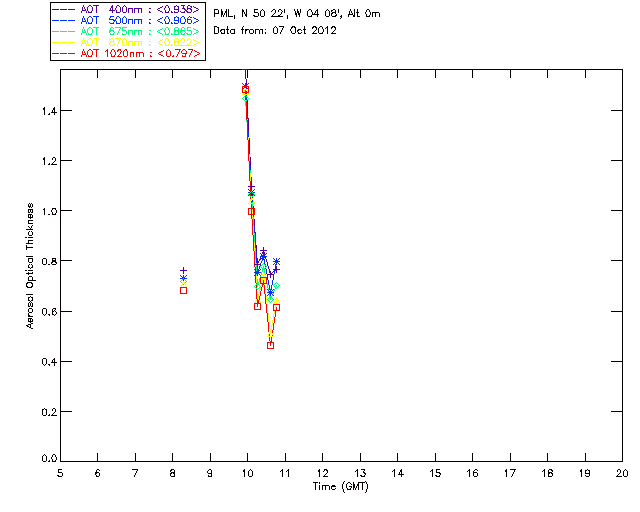
Task: Click the hour 6 x-axis label
Action: [x=98, y=473]
